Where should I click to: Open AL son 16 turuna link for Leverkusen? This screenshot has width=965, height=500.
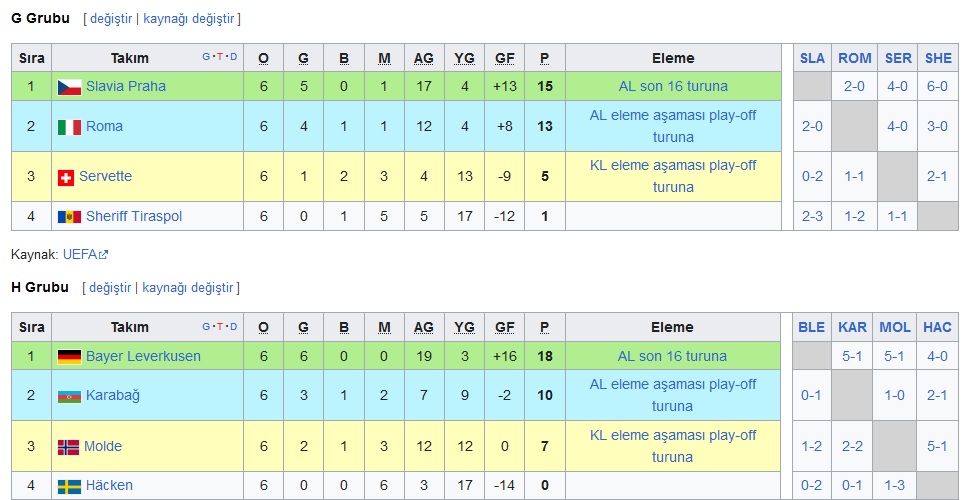click(673, 356)
